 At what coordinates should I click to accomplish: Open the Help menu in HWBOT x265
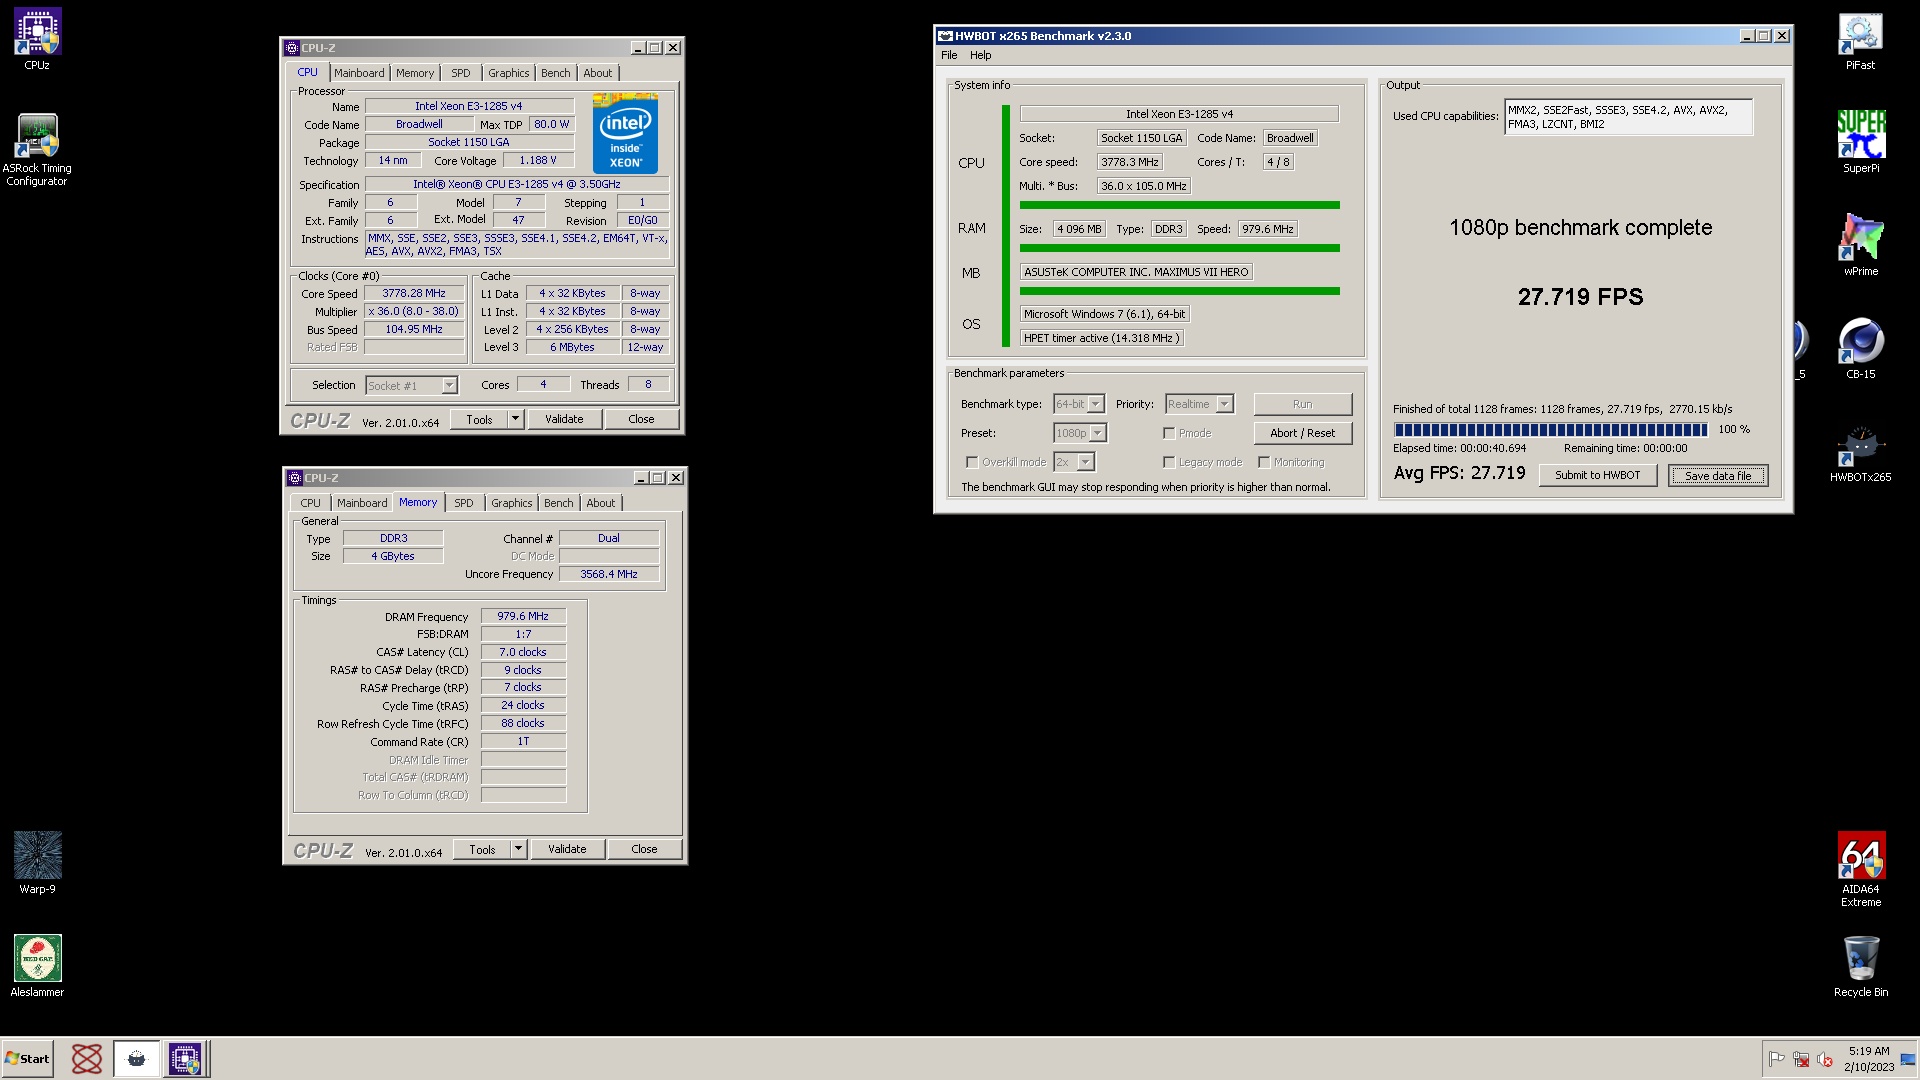pyautogui.click(x=981, y=55)
